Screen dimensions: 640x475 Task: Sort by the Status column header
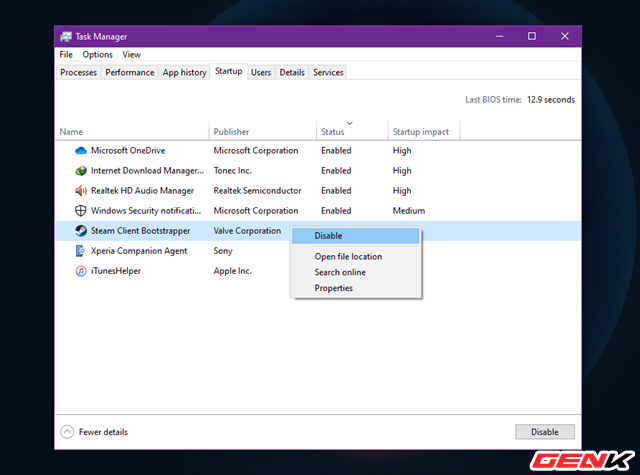(x=332, y=132)
